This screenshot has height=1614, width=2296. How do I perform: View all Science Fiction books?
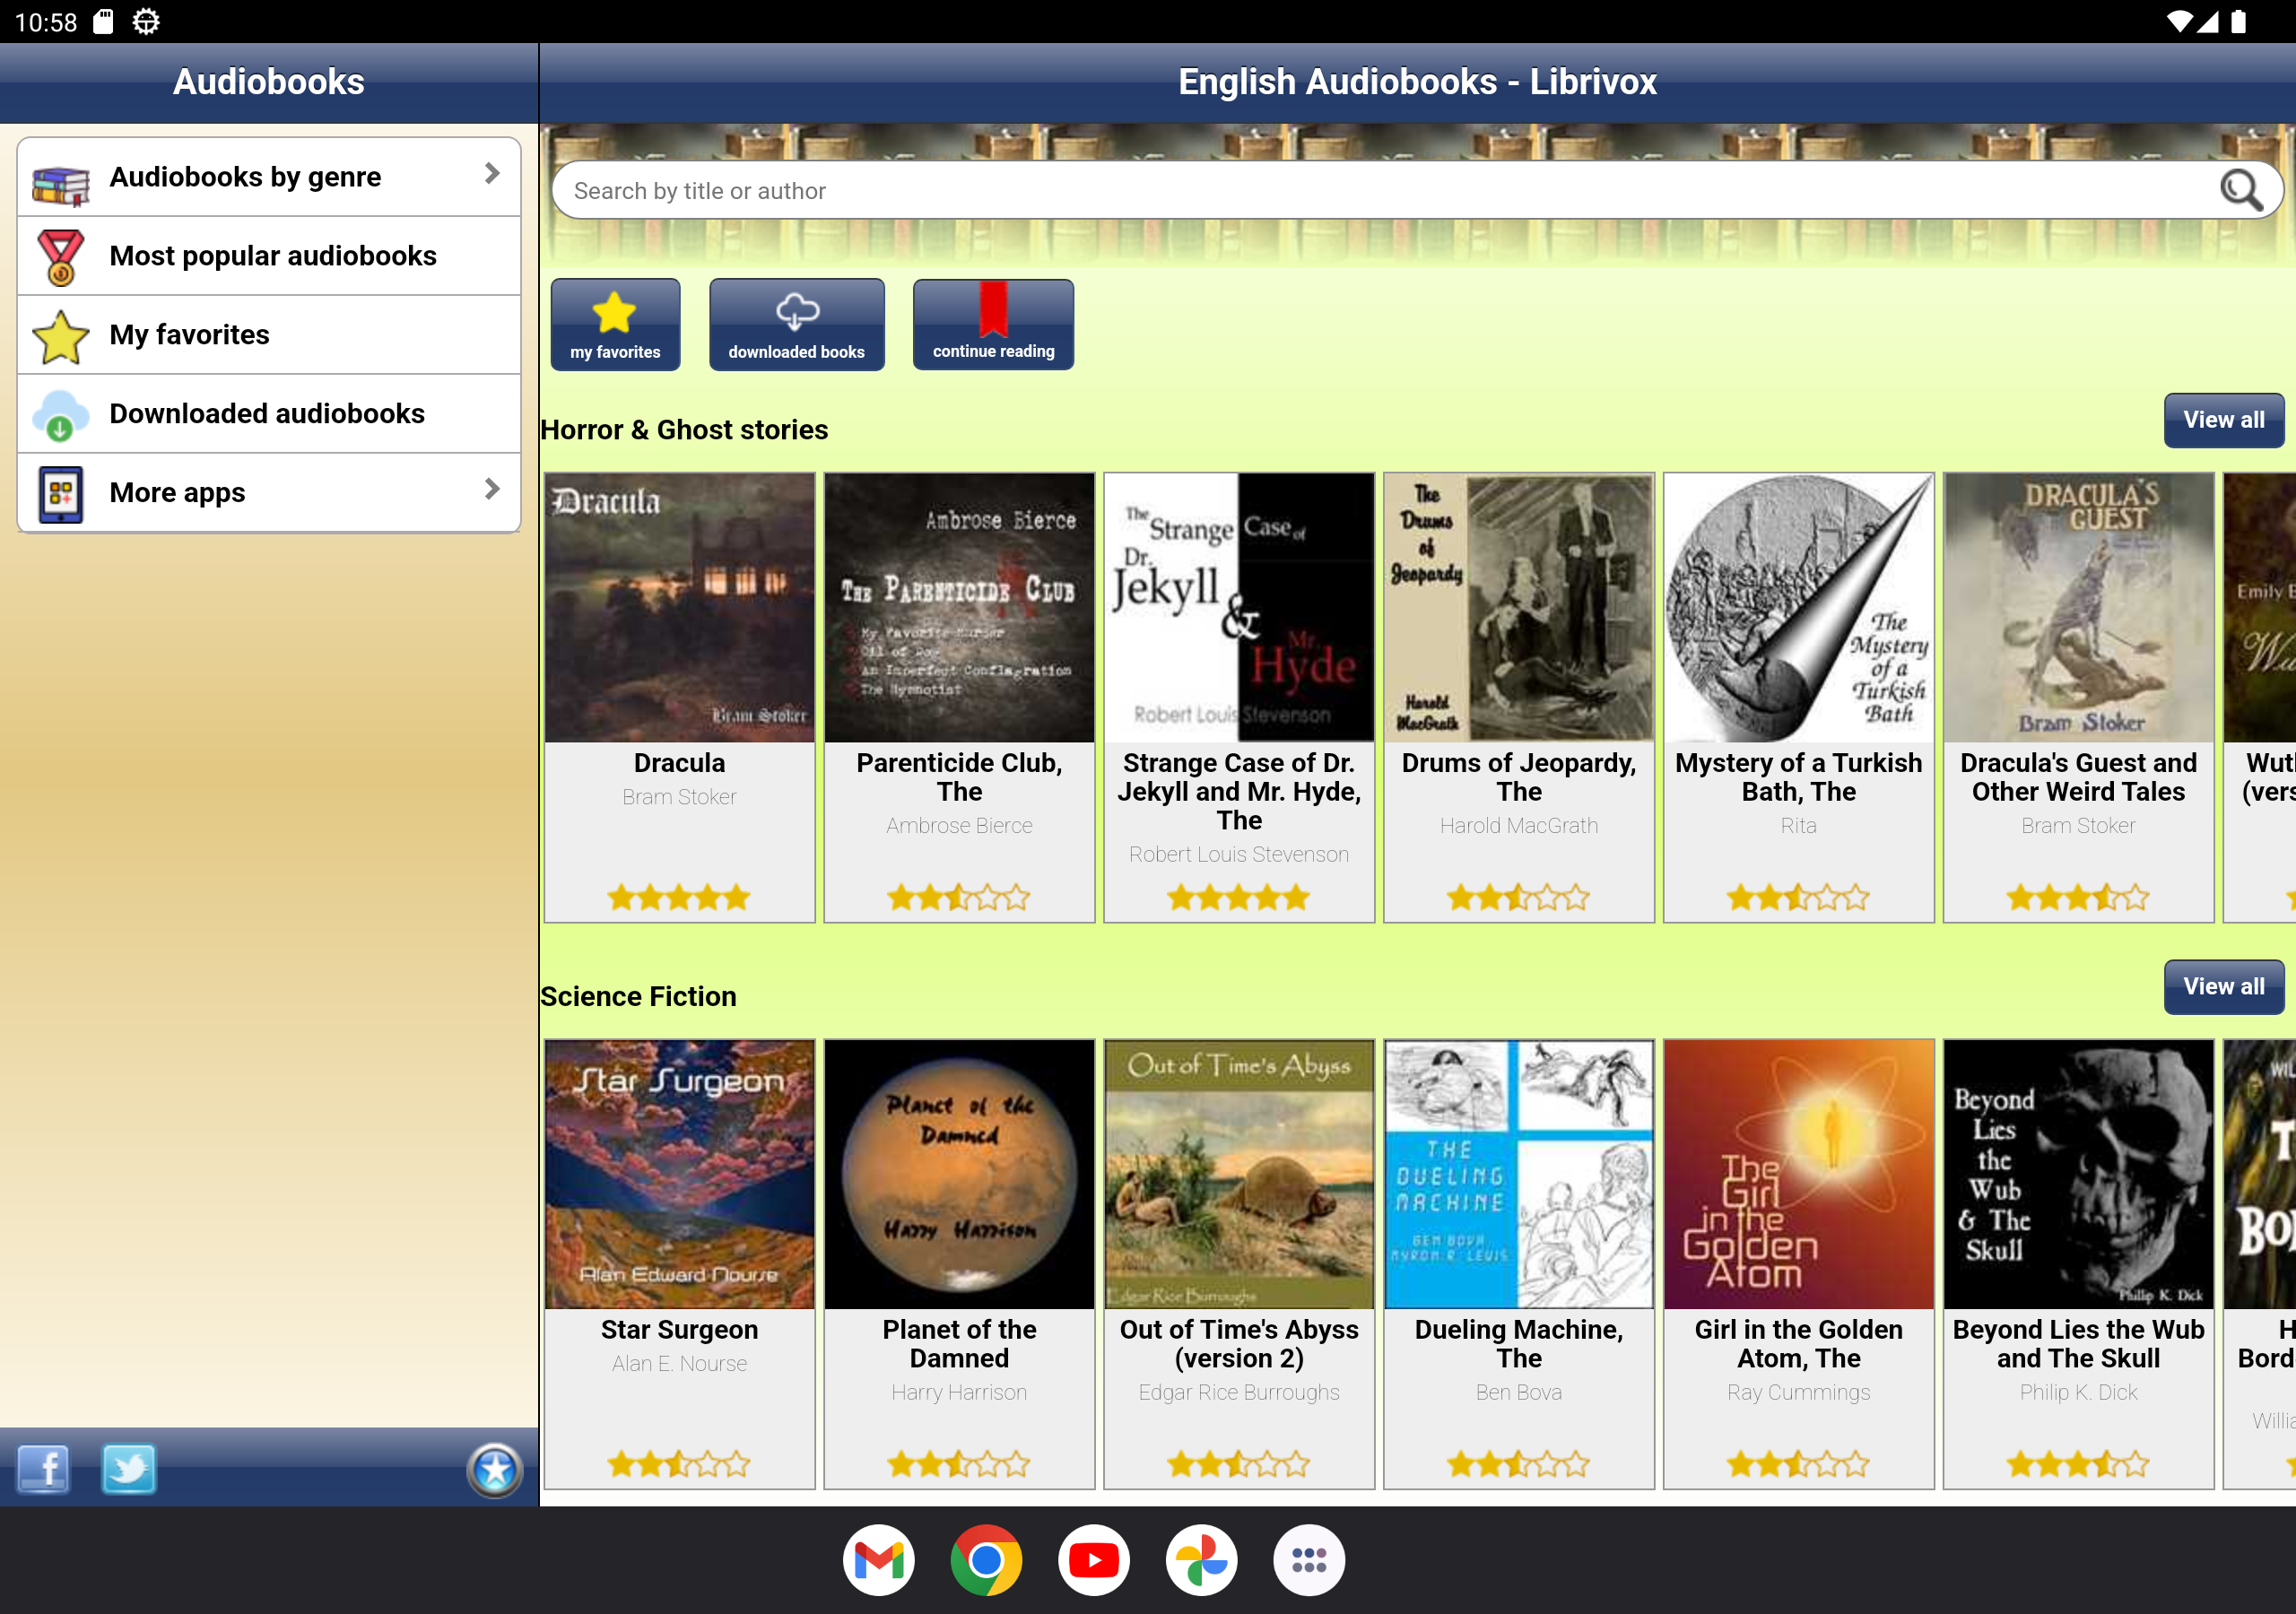(x=2223, y=987)
